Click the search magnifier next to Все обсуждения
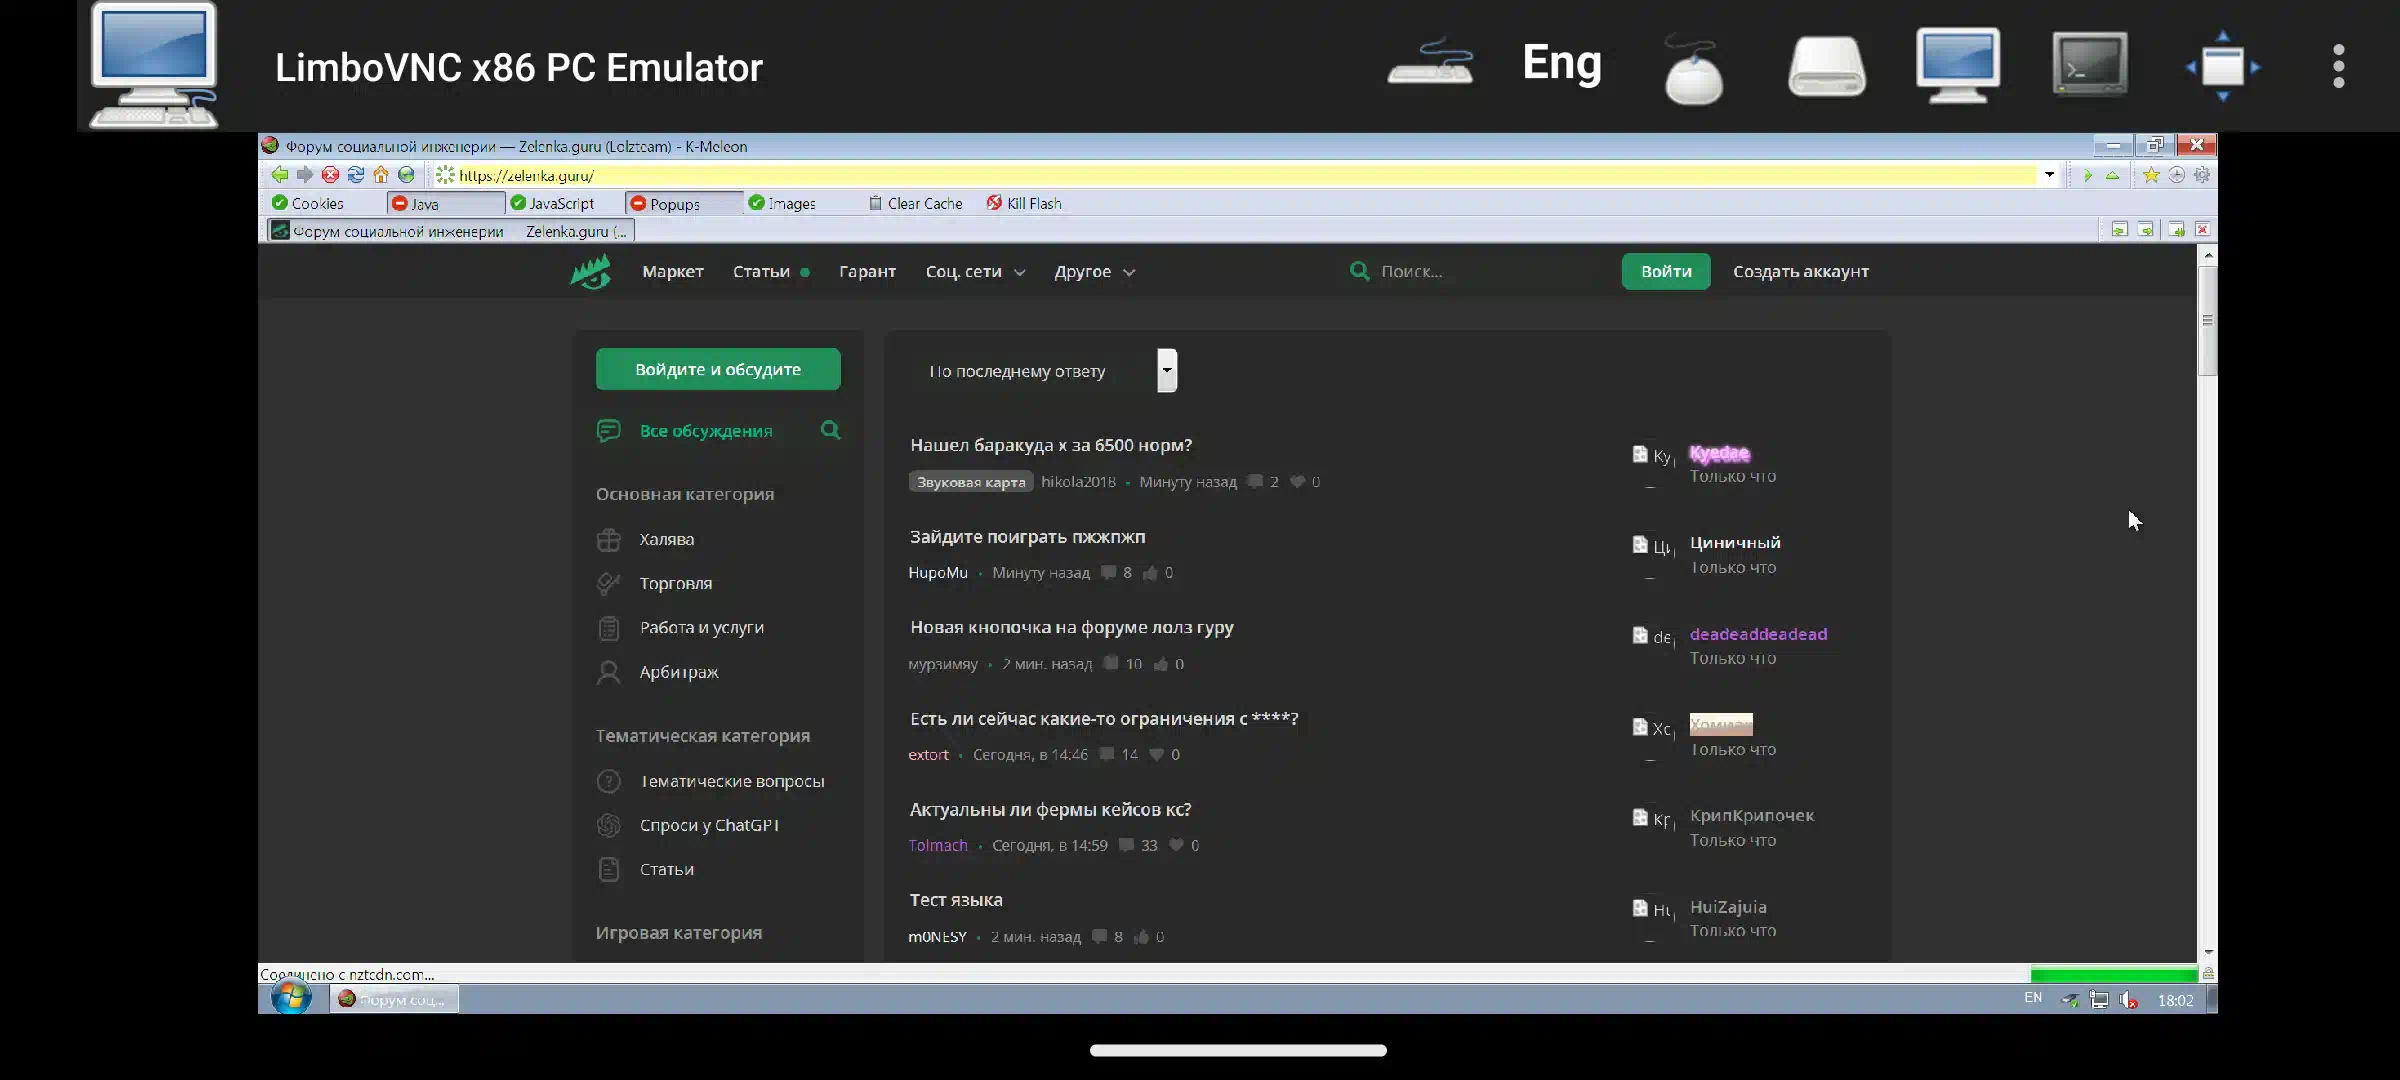2400x1080 pixels. pos(830,430)
